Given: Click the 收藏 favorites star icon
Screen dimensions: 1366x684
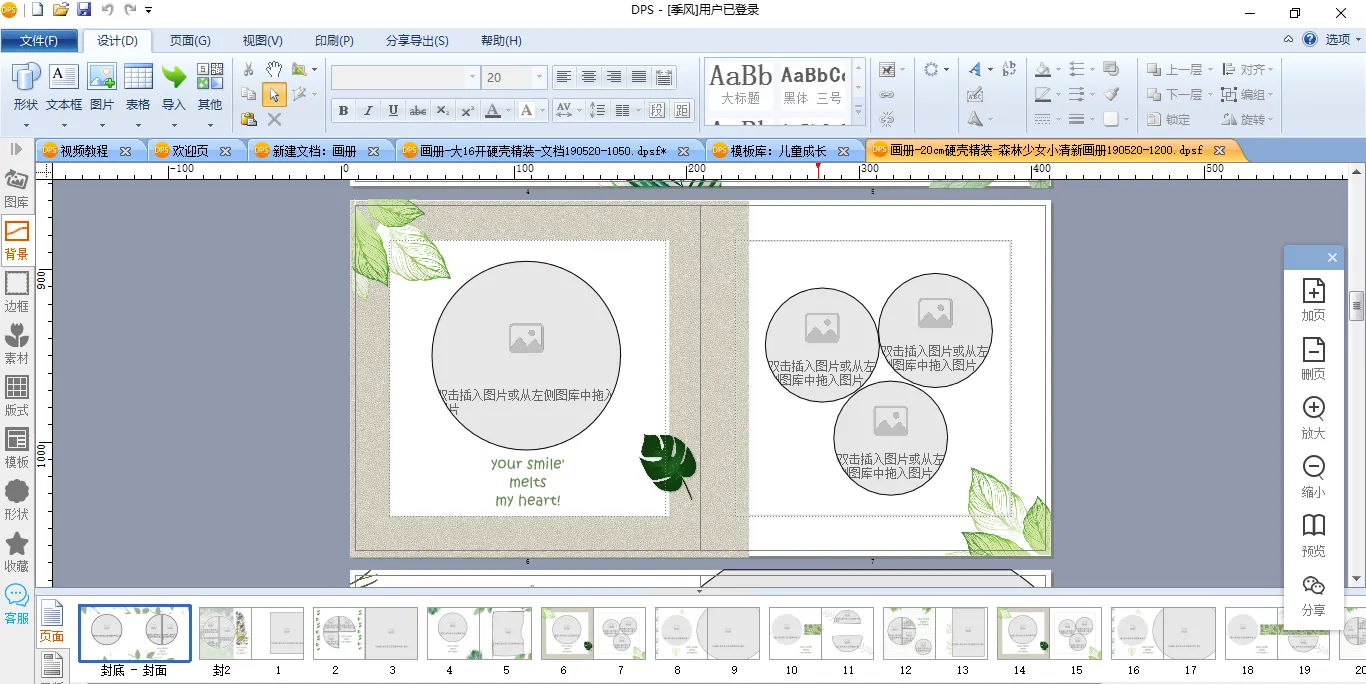Looking at the screenshot, I should [x=17, y=551].
